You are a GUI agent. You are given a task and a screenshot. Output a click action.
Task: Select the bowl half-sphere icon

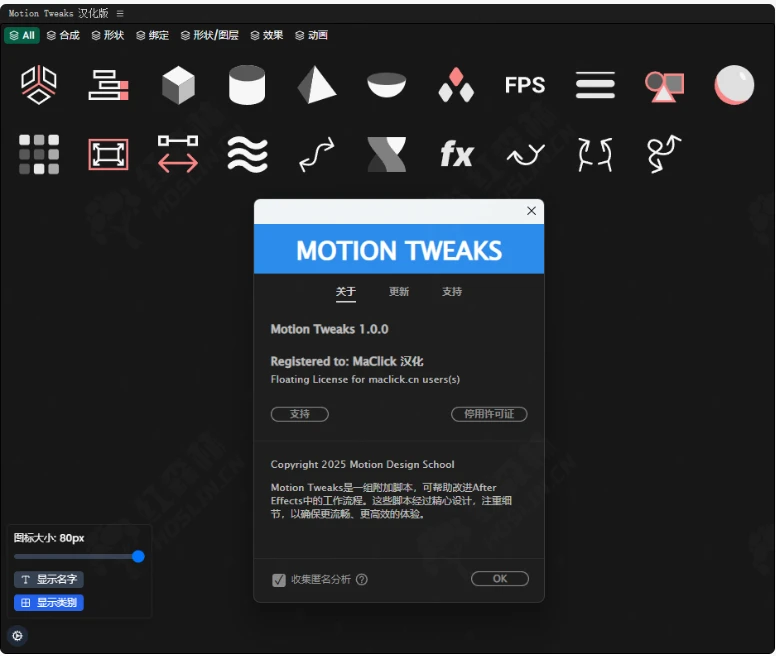387,85
